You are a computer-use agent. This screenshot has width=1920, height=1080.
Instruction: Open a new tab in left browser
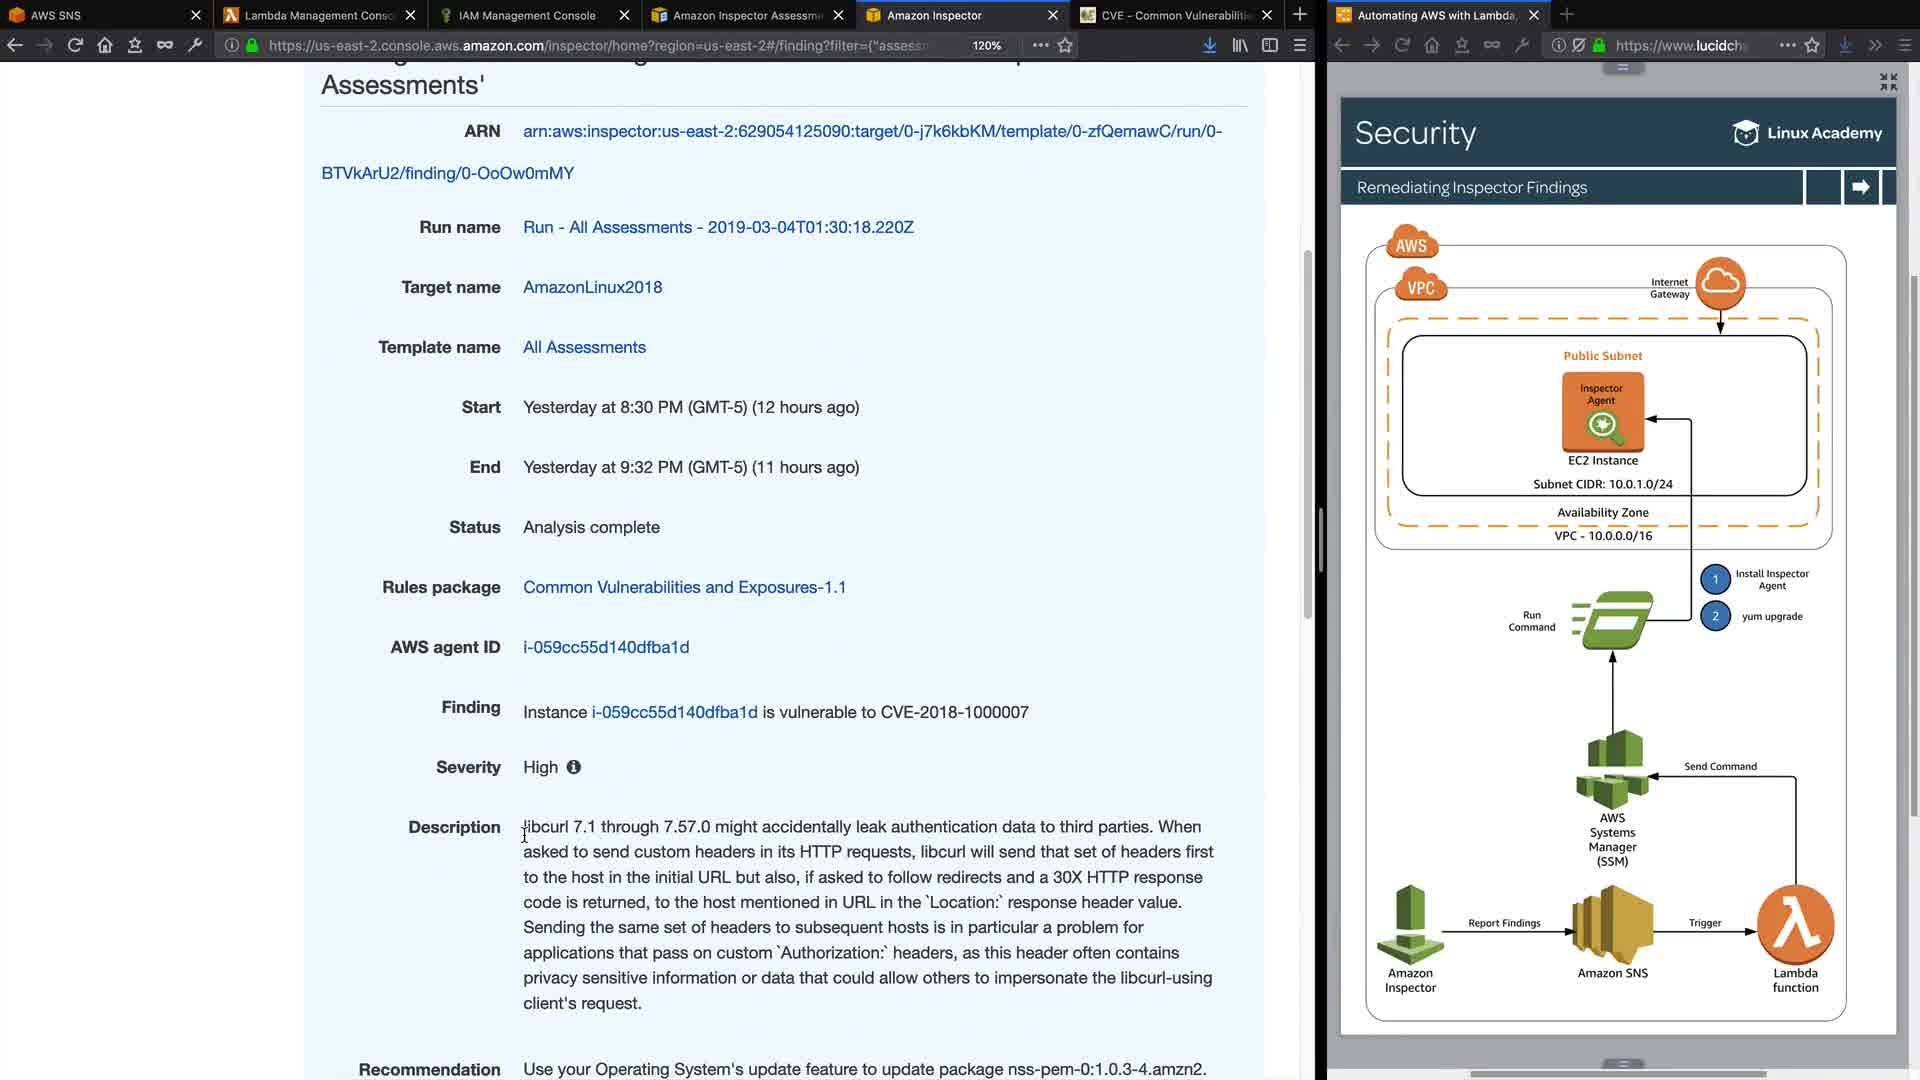pos(1300,15)
